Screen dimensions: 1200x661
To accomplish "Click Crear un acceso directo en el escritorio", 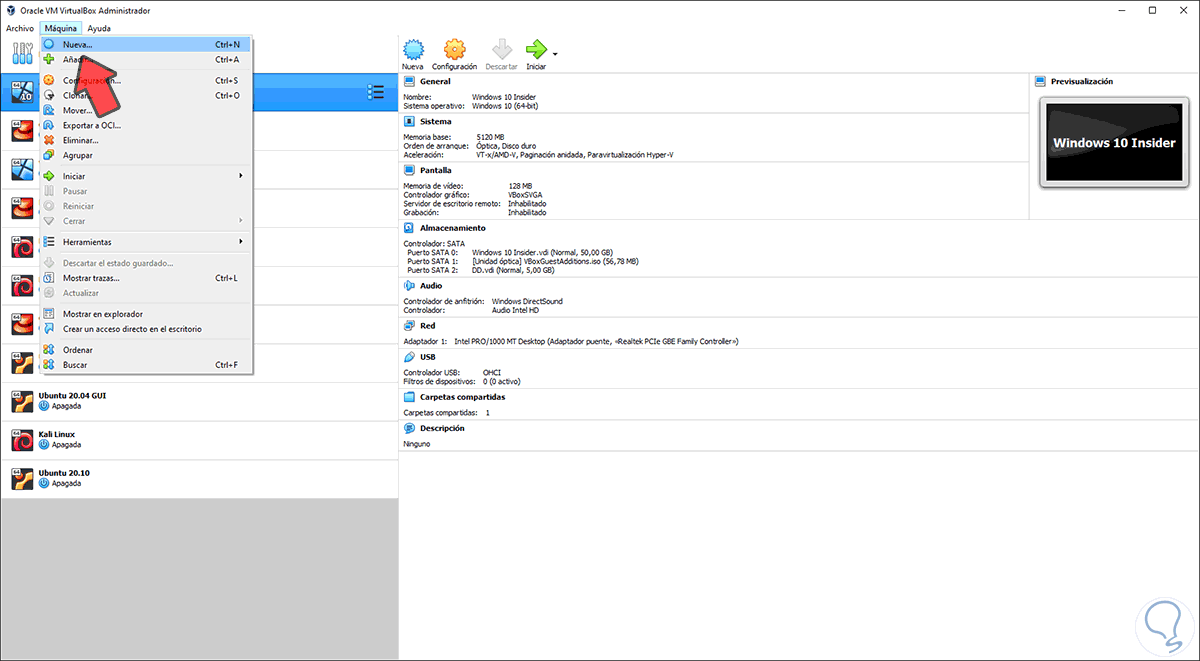I will [x=146, y=329].
